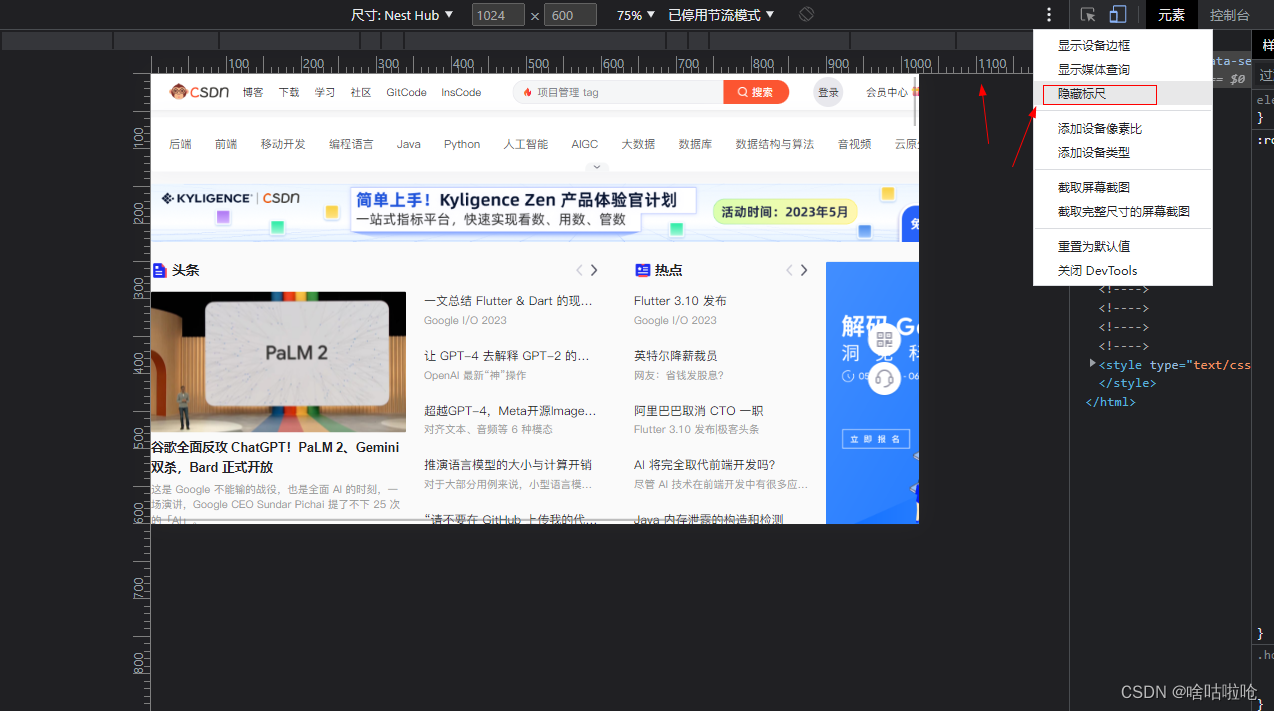1274x711 pixels.
Task: Select the AIGC category
Action: (x=585, y=144)
